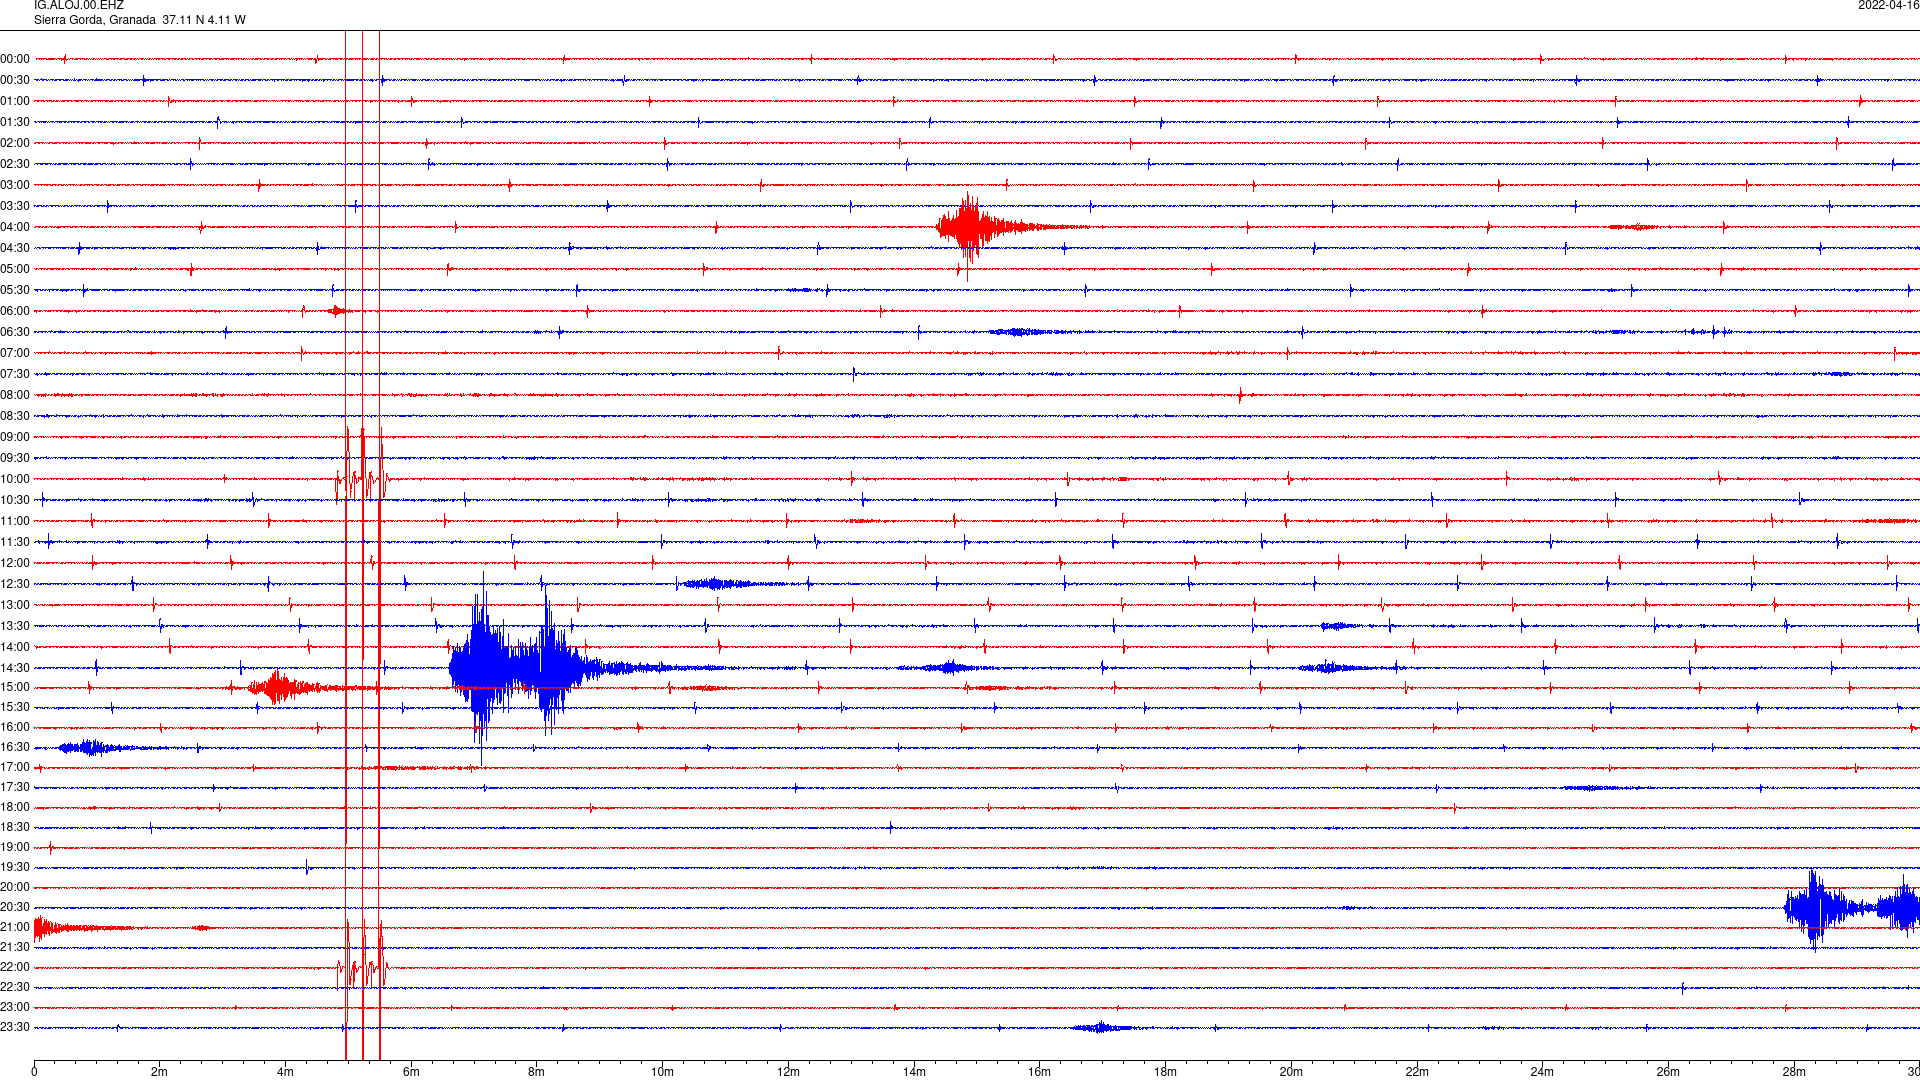The width and height of the screenshot is (1920, 1080).
Task: Click the 22m tick on time axis
Action: tap(1417, 1072)
